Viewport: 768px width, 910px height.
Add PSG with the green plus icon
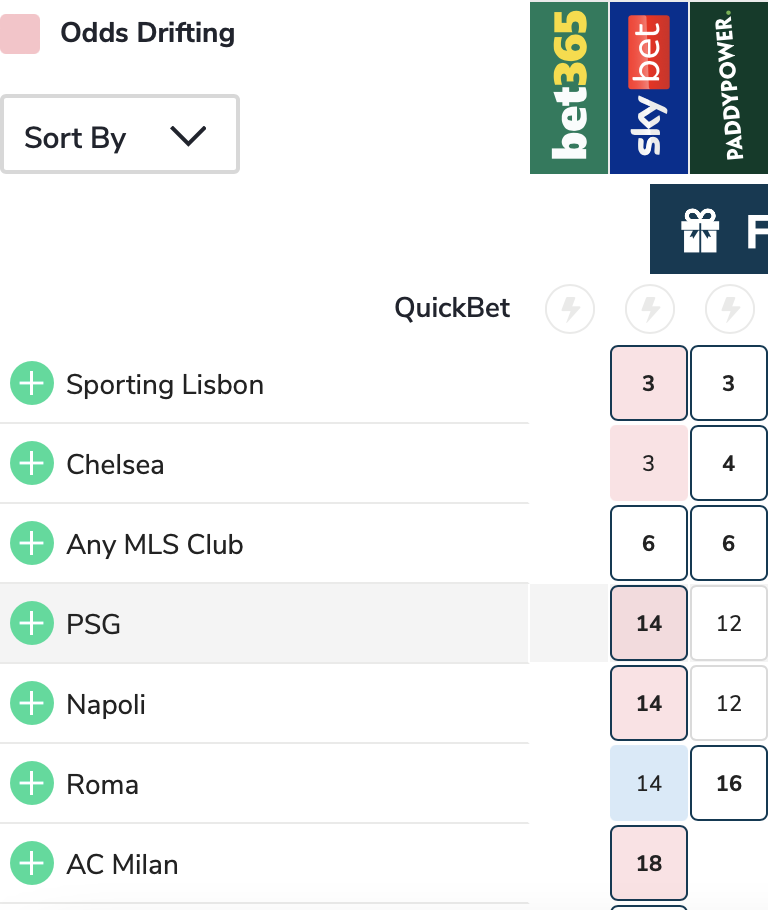[x=32, y=624]
